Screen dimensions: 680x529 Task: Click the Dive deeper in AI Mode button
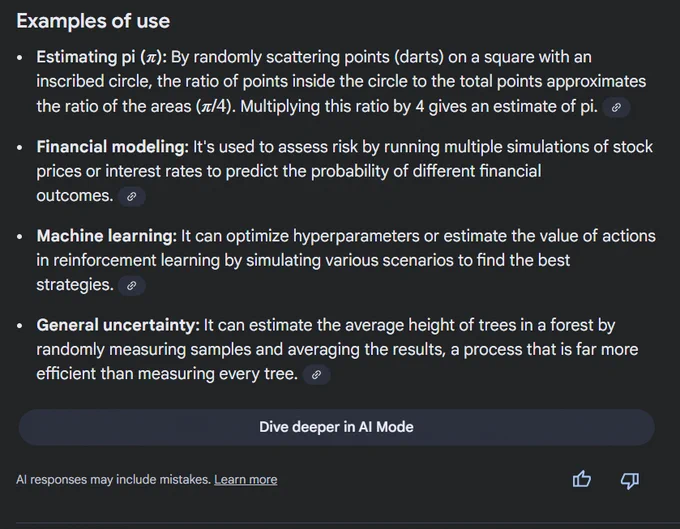point(337,427)
